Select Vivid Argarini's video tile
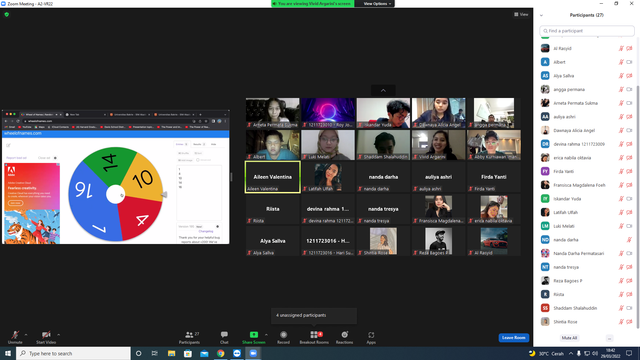Viewport: 640px width, 360px height. pyautogui.click(x=438, y=145)
